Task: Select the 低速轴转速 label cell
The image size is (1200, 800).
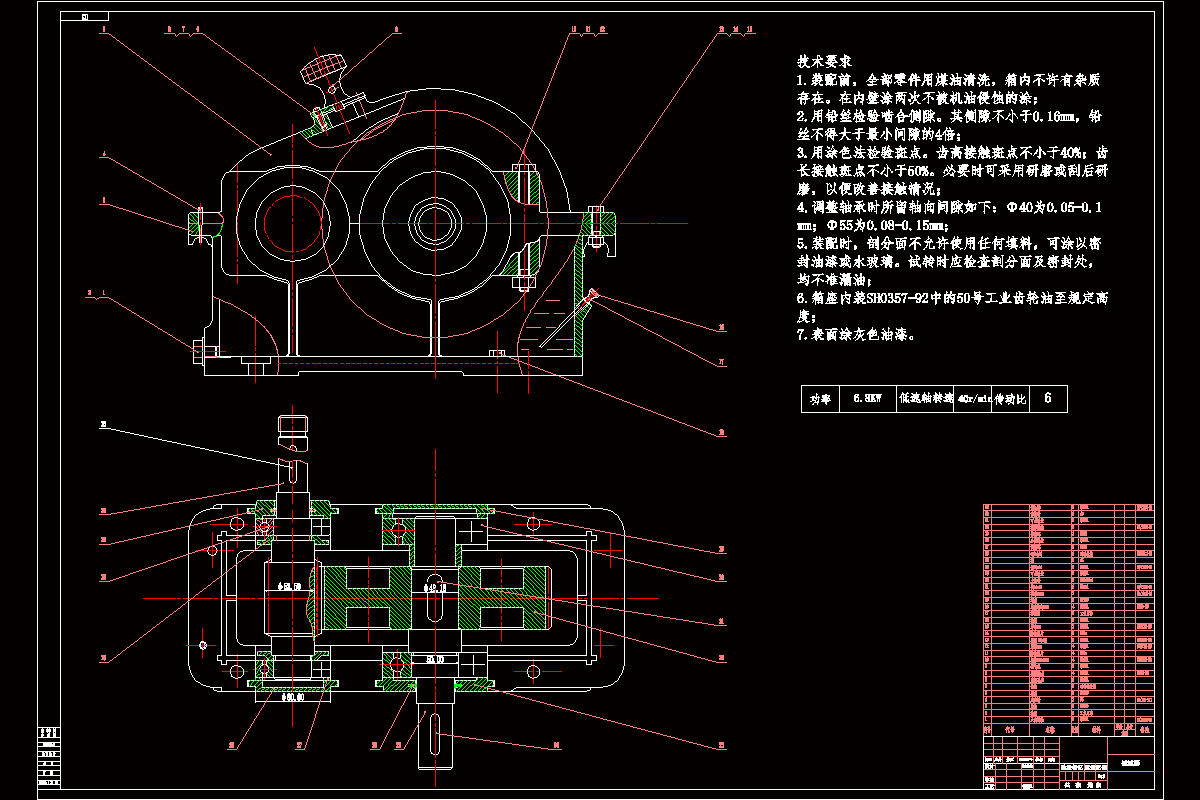Action: tap(925, 399)
